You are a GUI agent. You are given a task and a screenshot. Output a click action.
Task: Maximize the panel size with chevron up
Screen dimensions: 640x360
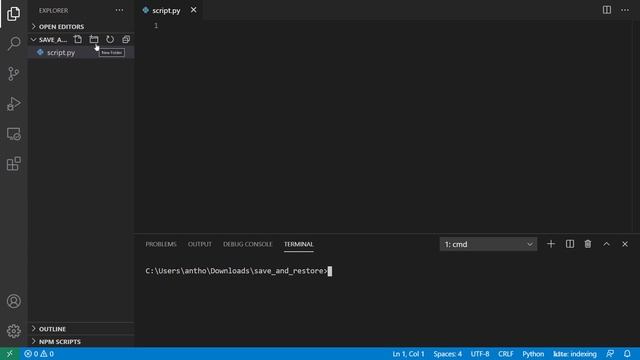click(607, 244)
